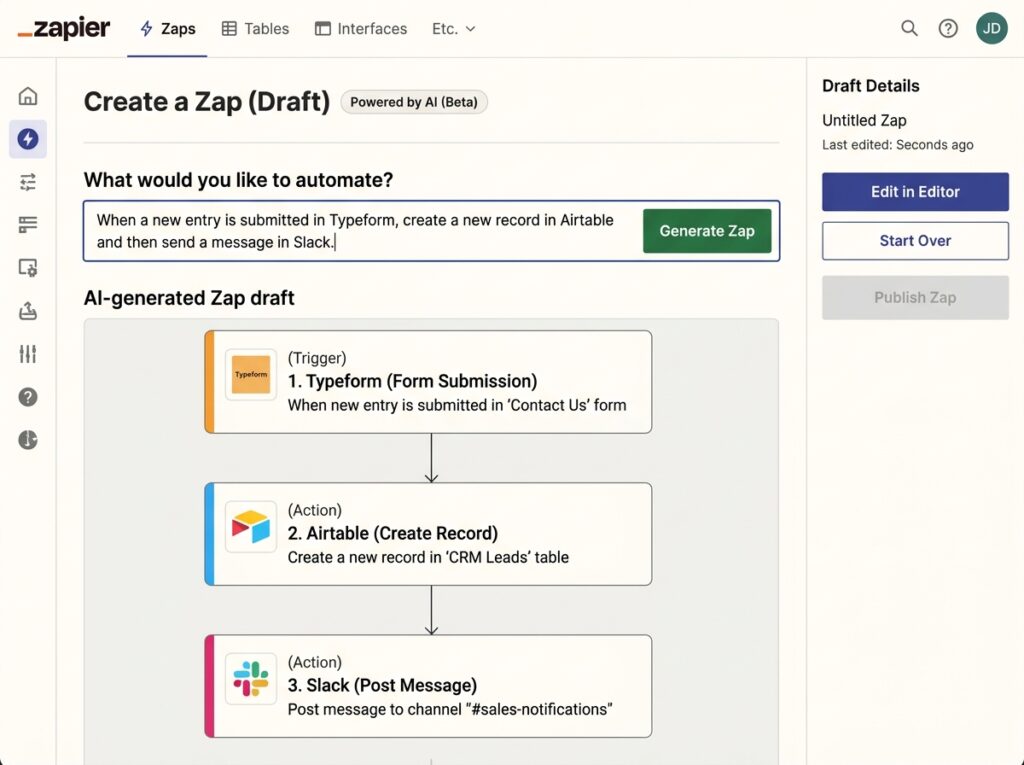Select the Typeform Form Submission trigger step

(x=428, y=382)
